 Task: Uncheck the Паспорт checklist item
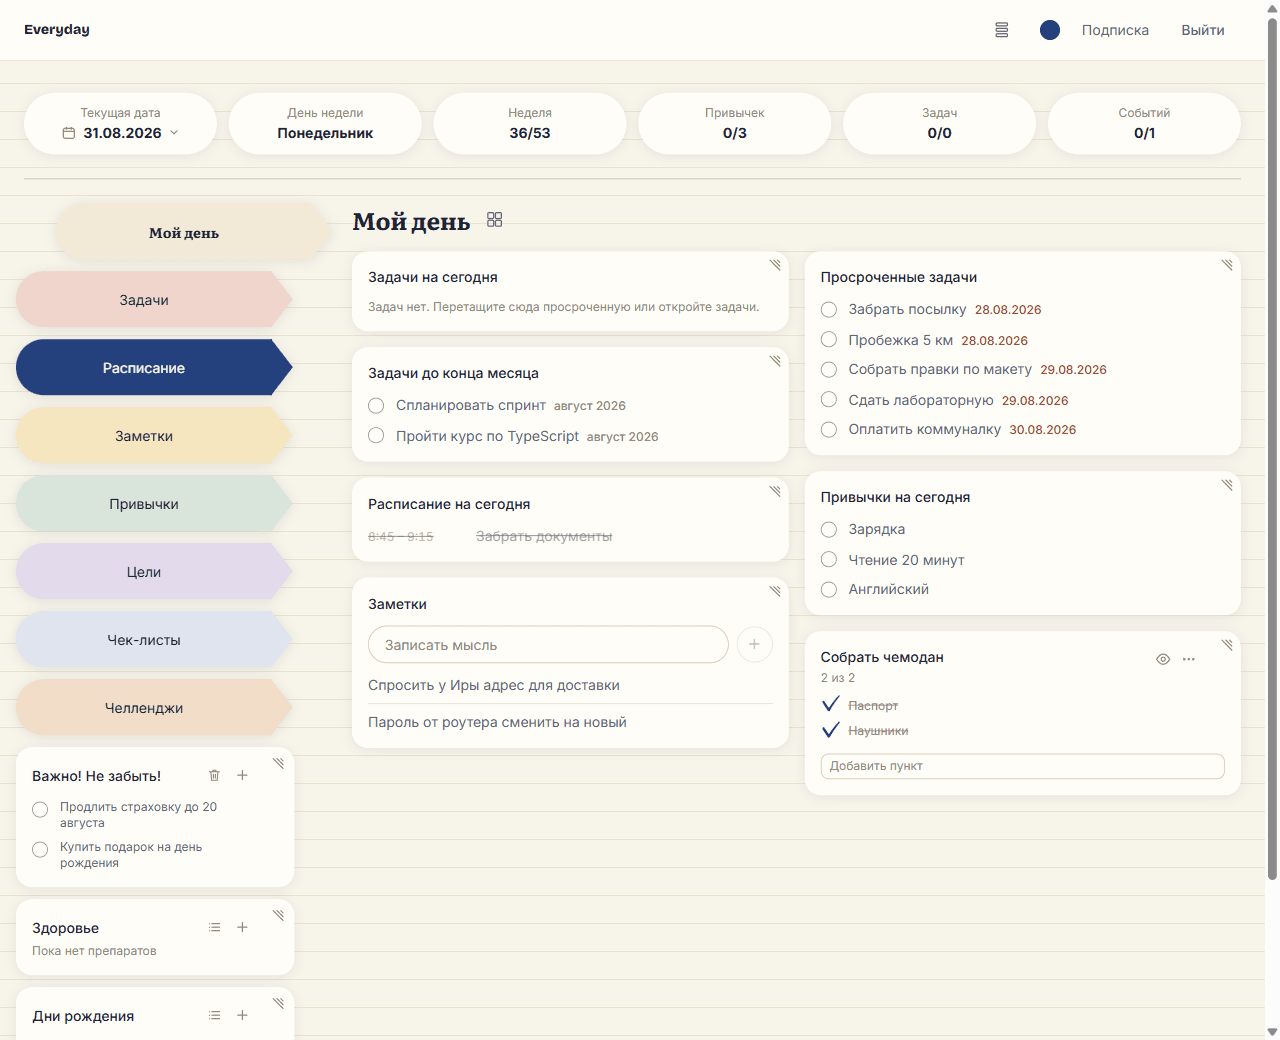pos(830,704)
